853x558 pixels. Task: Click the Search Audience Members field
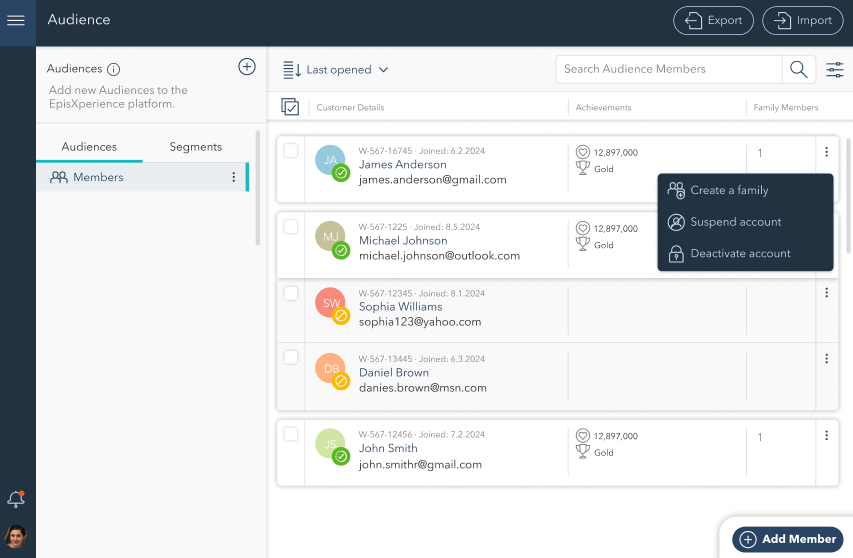669,69
